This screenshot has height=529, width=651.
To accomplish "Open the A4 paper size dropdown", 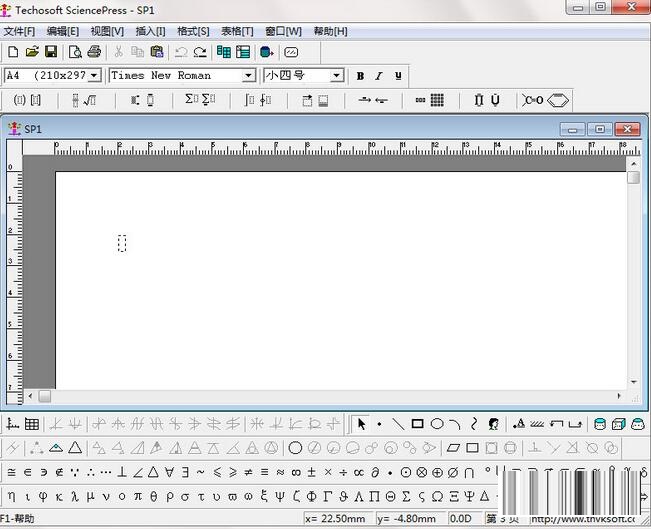I will (95, 76).
